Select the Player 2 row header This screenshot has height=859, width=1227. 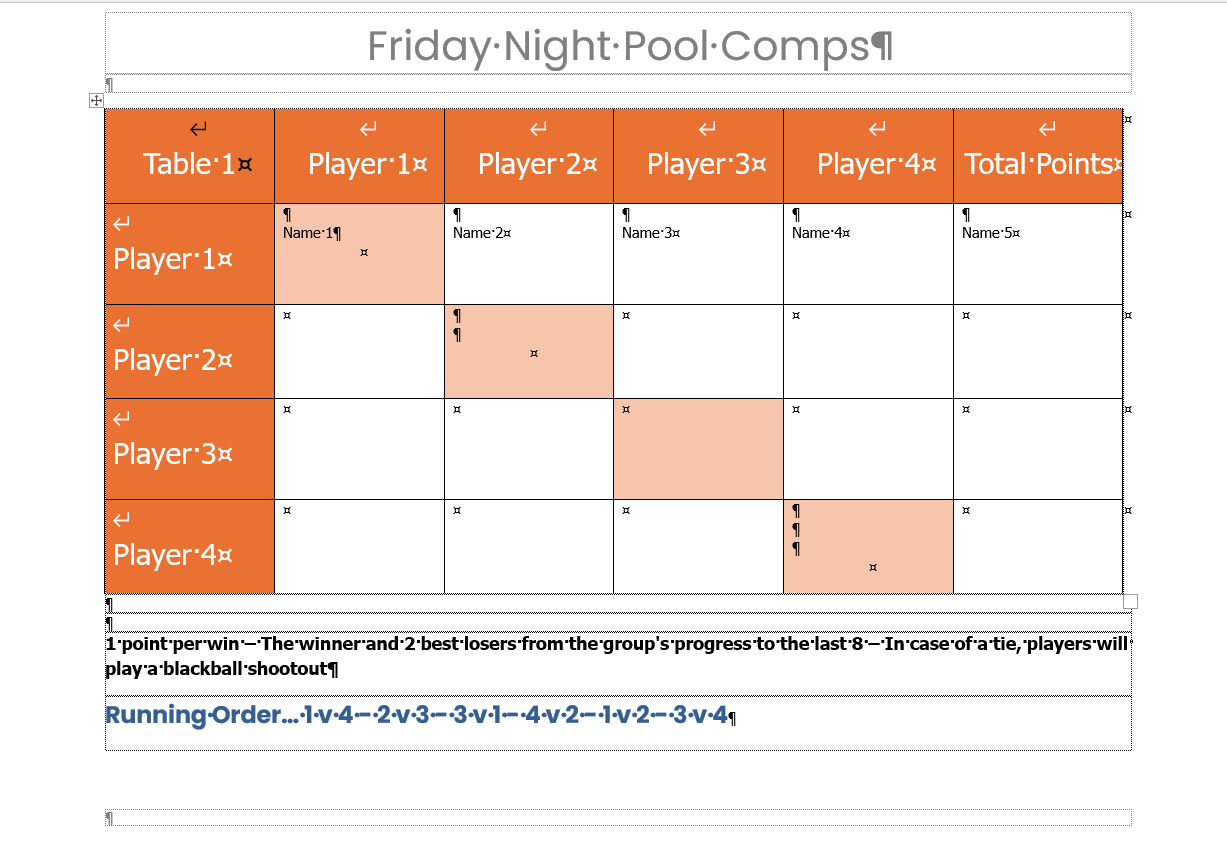click(189, 351)
